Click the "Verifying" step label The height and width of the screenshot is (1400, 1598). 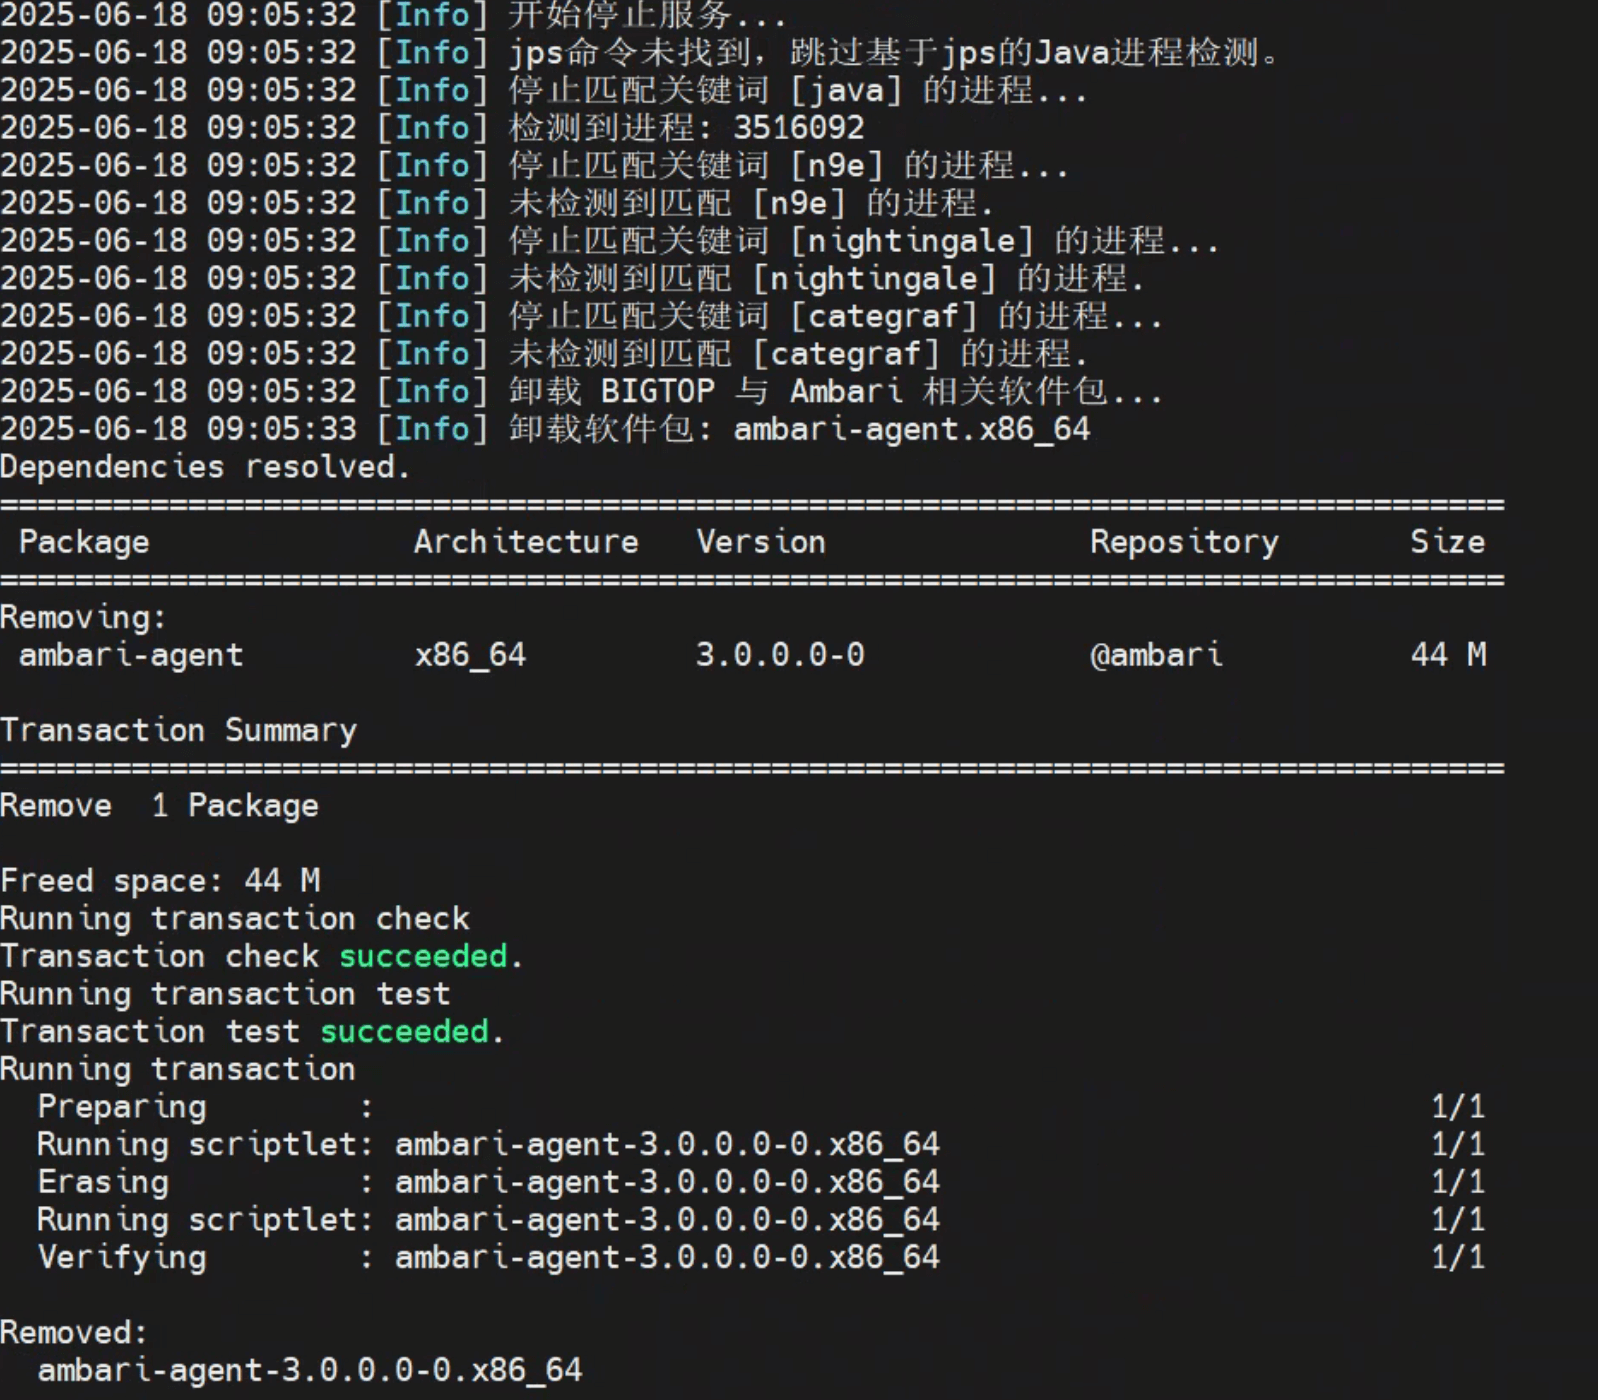122,1257
